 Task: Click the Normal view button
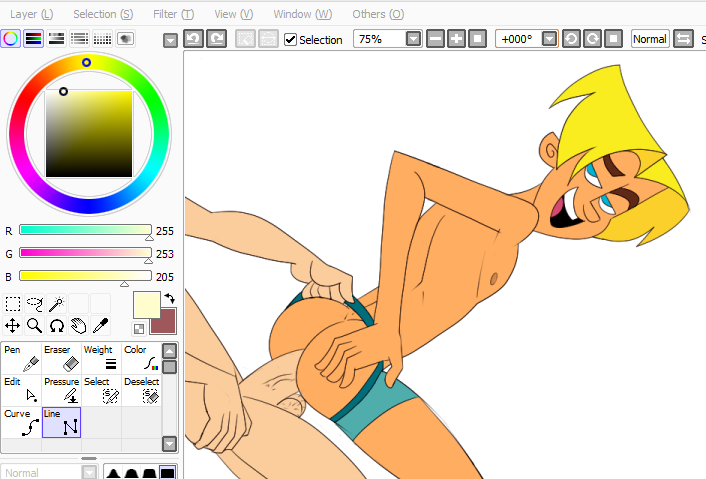click(650, 39)
